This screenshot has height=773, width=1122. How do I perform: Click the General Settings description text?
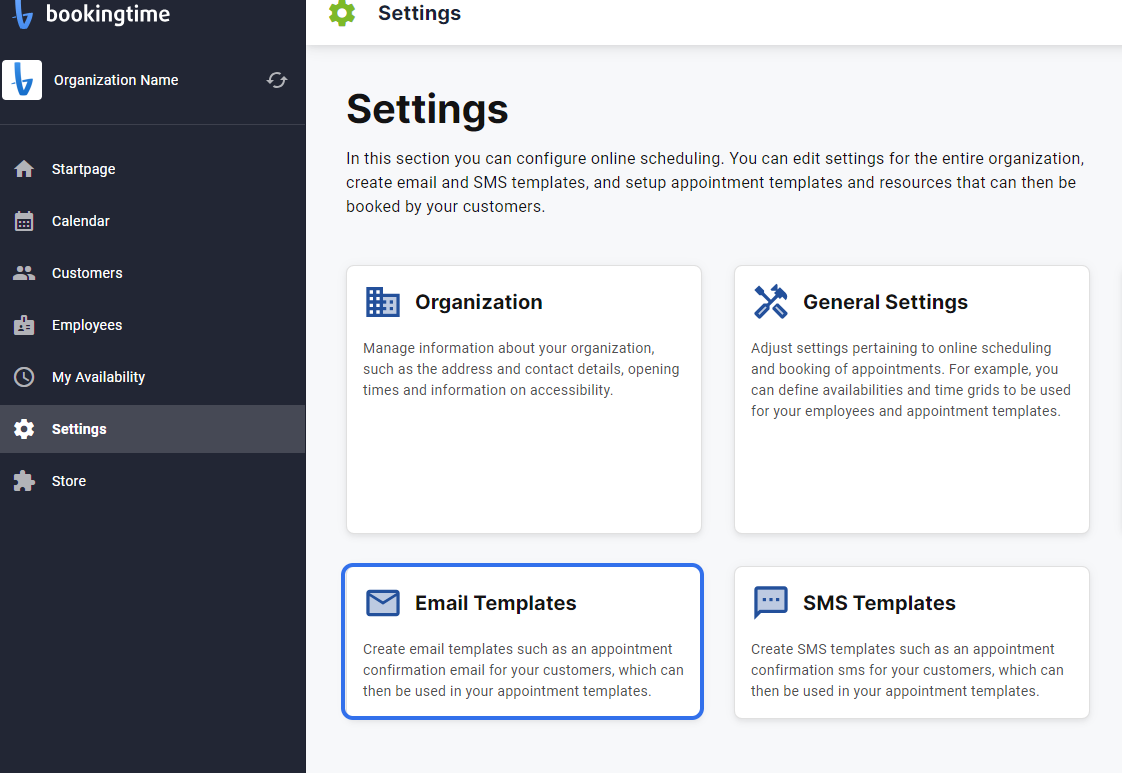910,379
